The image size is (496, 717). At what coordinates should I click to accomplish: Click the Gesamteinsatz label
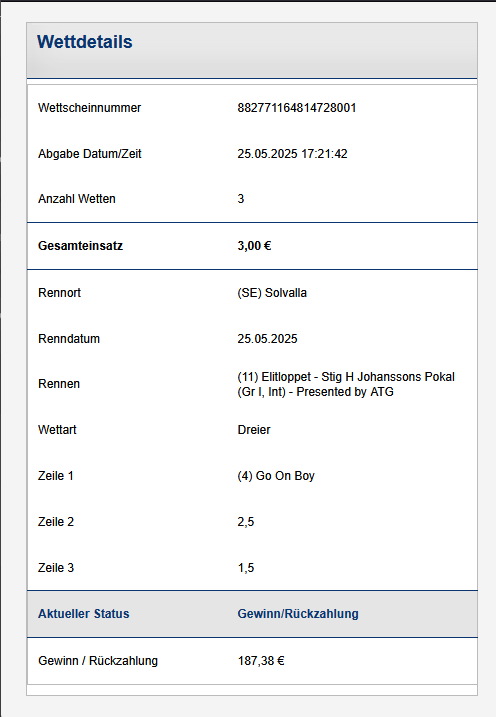pos(80,246)
